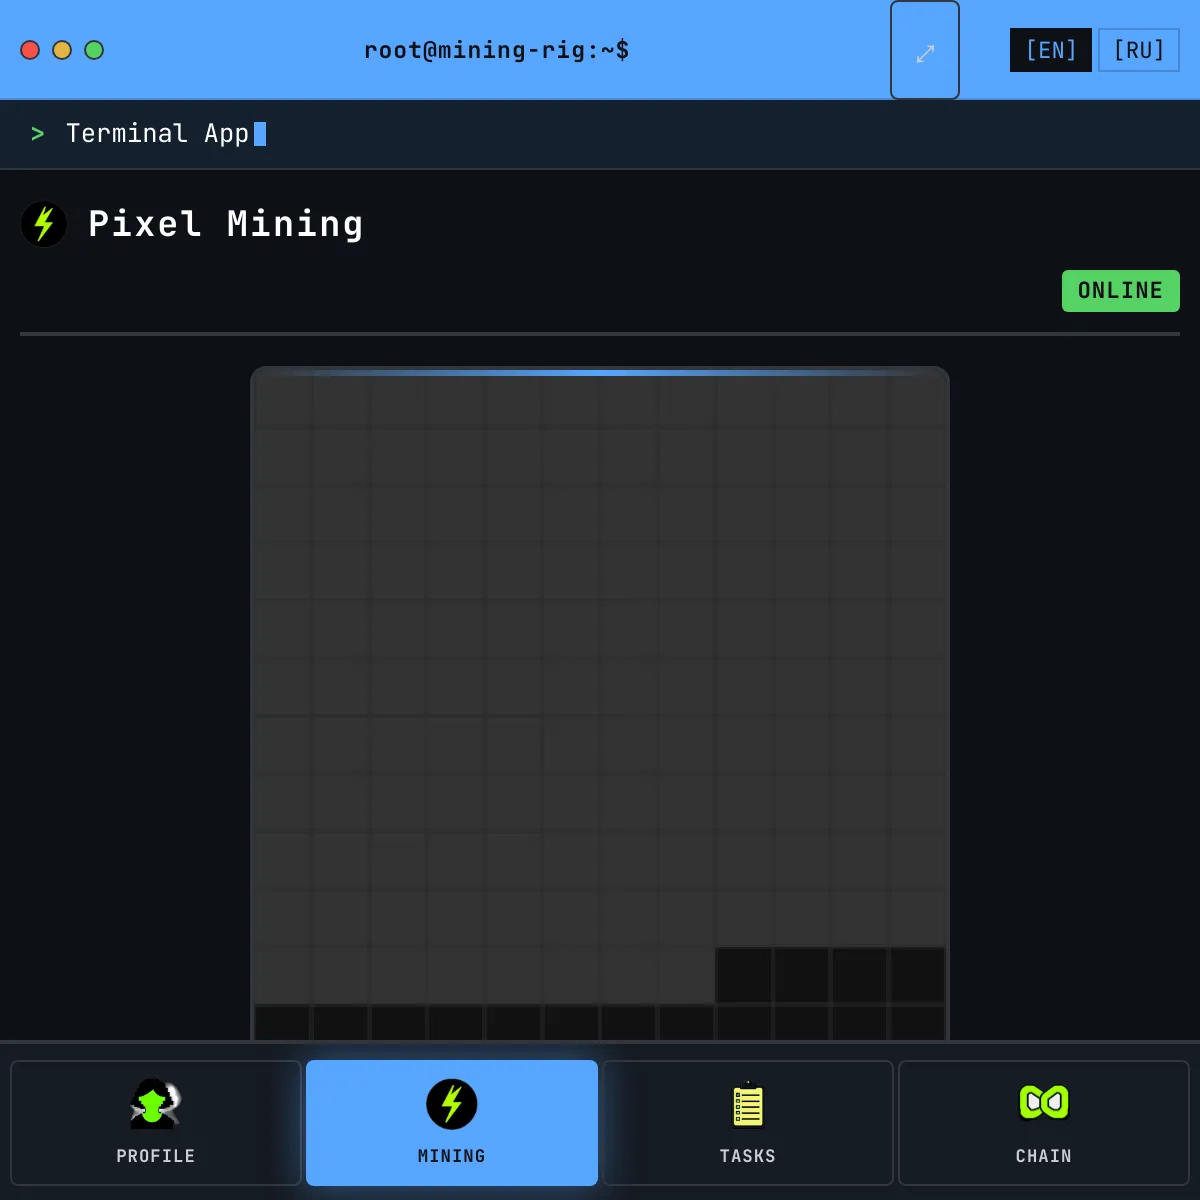Click the Tasks clipboard icon
The width and height of the screenshot is (1200, 1200).
coord(747,1105)
